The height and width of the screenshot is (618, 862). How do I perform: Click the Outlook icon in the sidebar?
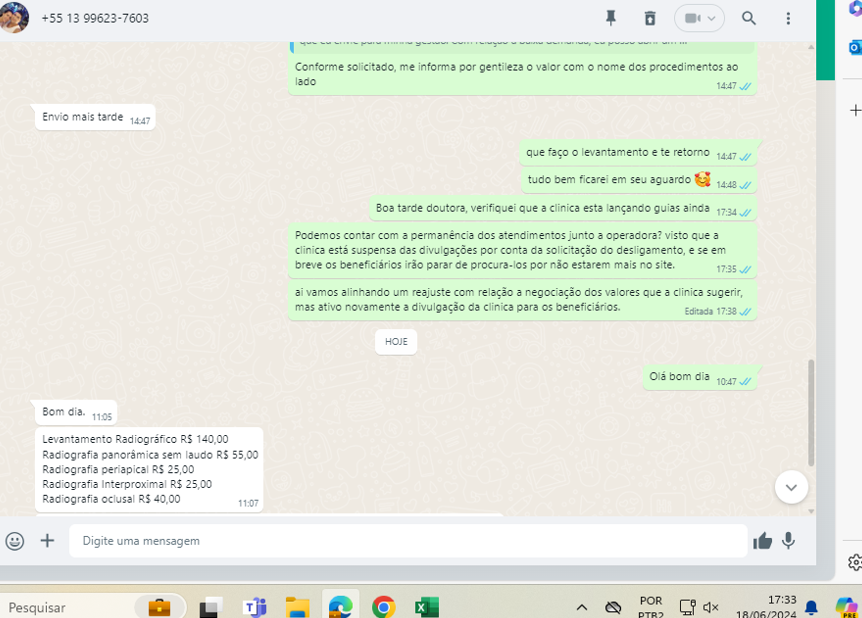[855, 47]
